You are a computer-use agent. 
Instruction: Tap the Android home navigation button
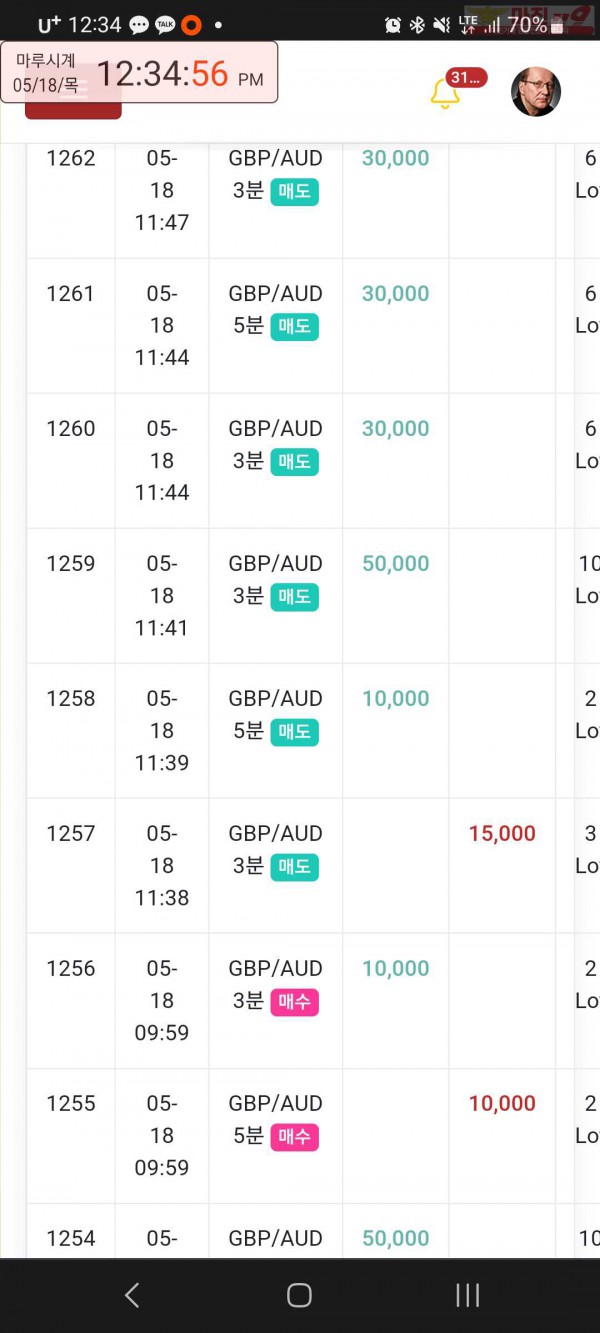coord(299,1295)
